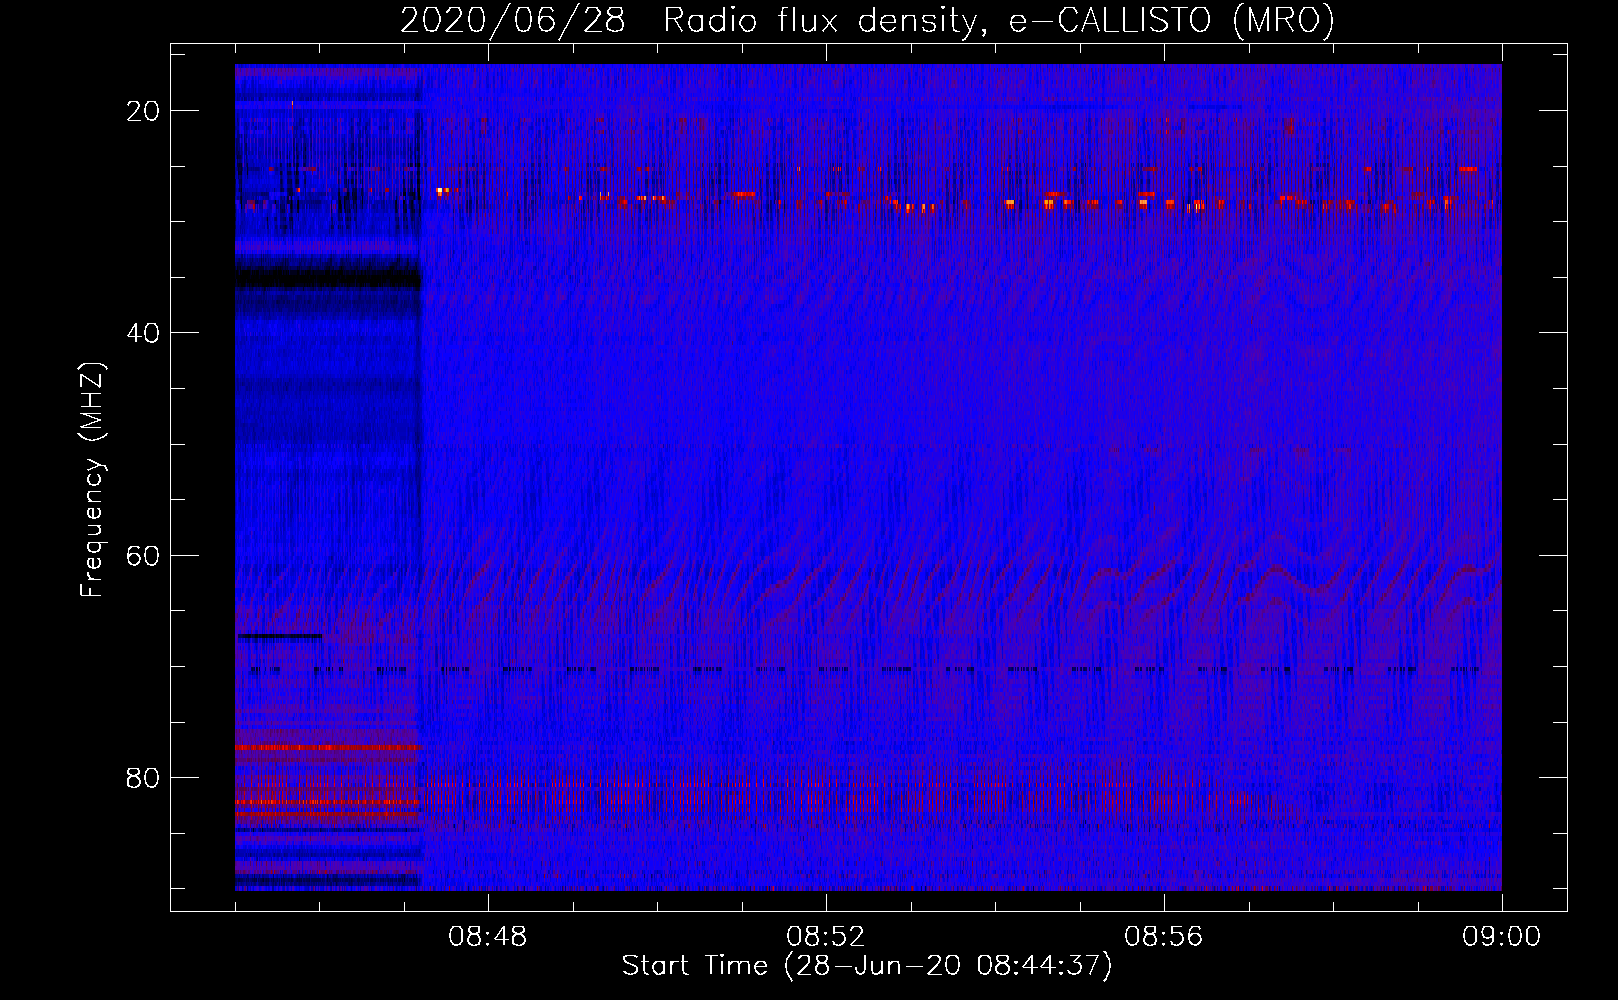This screenshot has width=1618, height=1000.
Task: Click the 'Start Time (28-Jun-20 08:44:37)' label
Action: tap(867, 966)
